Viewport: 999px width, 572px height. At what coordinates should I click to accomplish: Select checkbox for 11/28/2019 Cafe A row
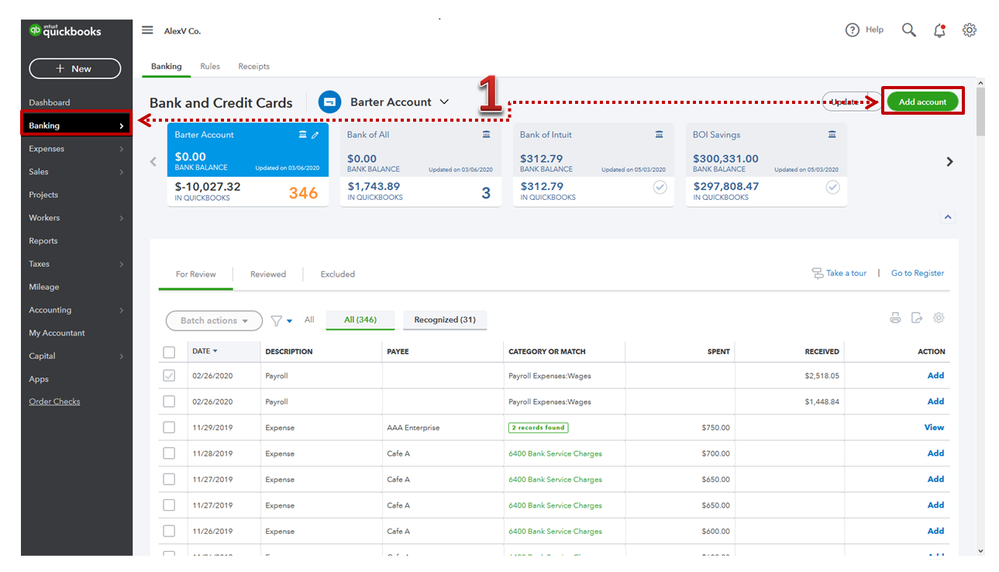pos(169,454)
